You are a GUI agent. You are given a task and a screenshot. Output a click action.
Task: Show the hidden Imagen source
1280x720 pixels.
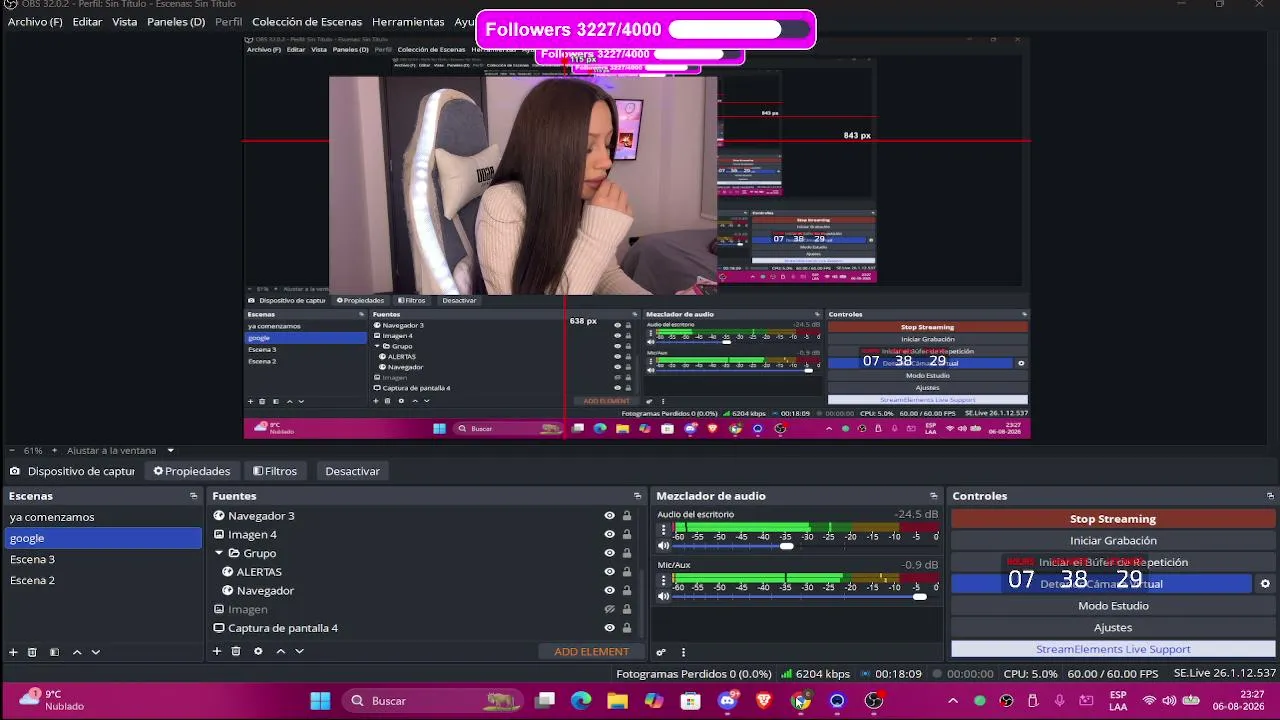click(609, 609)
